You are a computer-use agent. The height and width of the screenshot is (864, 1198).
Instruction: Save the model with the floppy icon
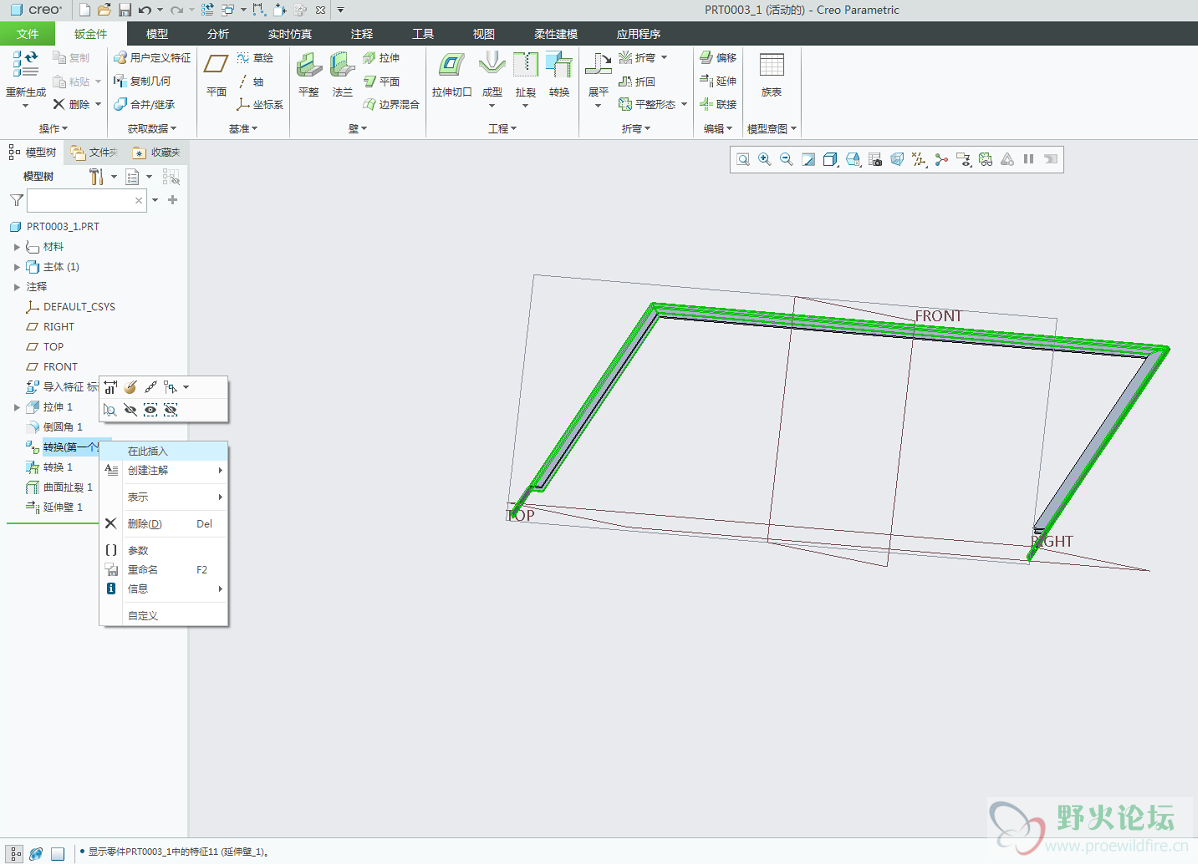pyautogui.click(x=125, y=10)
